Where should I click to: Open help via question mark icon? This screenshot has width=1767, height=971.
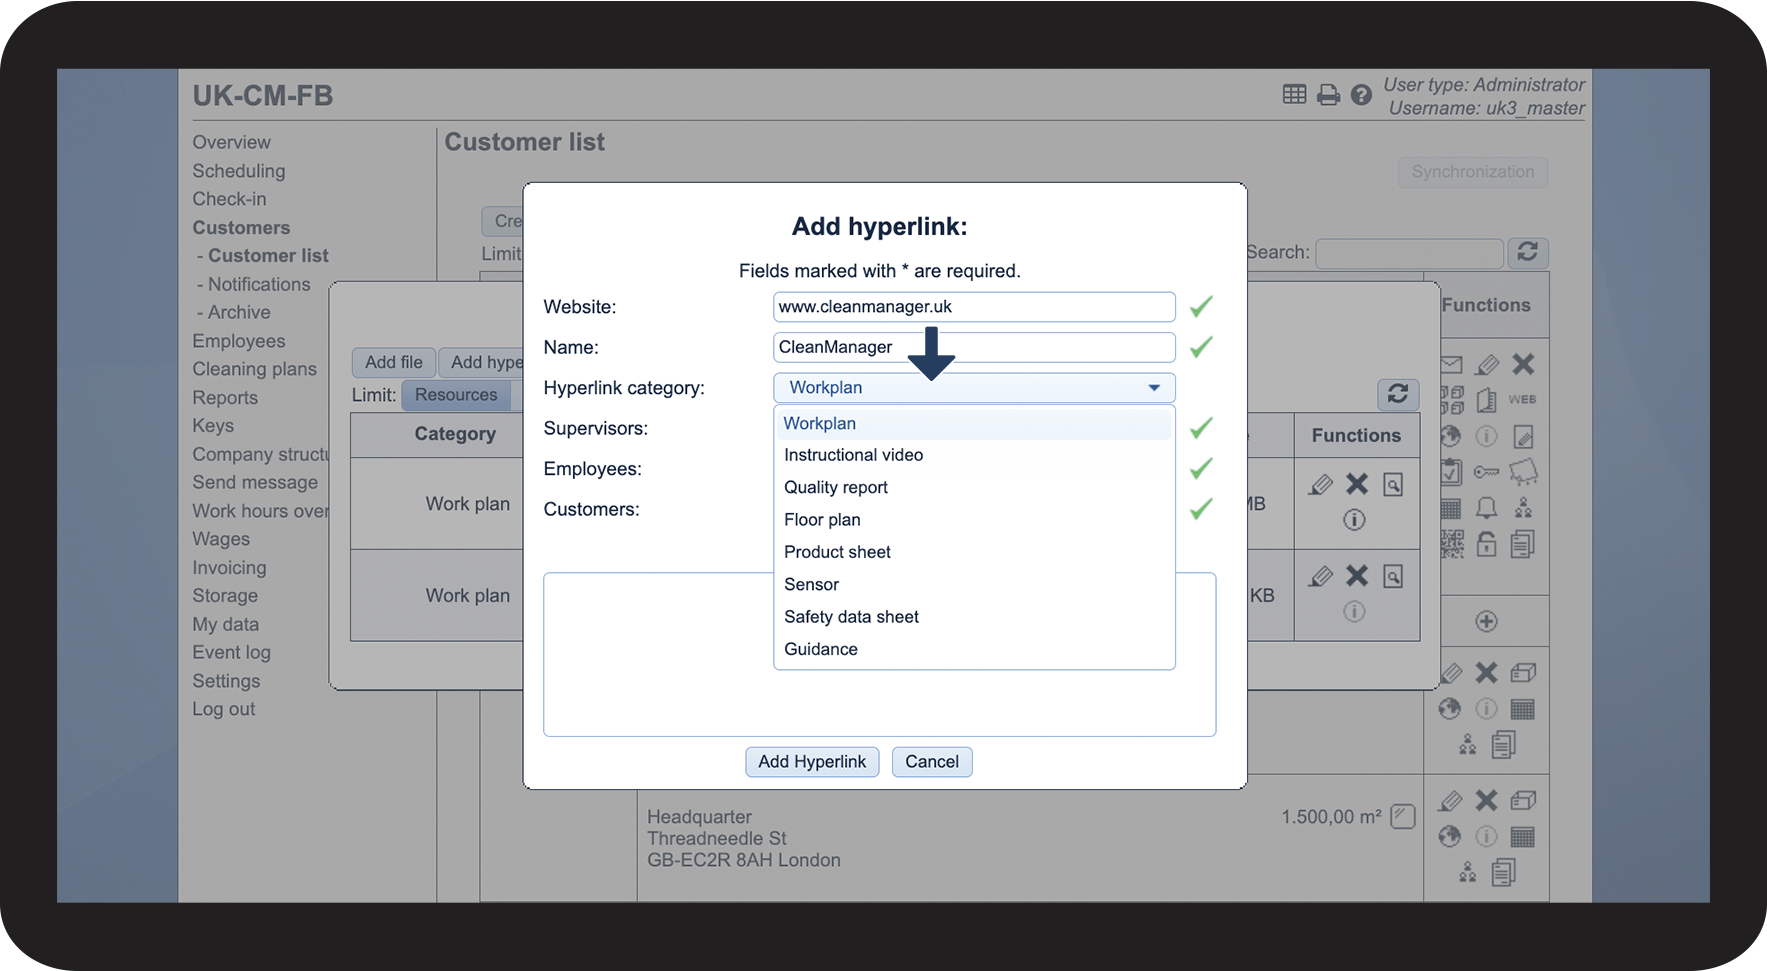1361,95
